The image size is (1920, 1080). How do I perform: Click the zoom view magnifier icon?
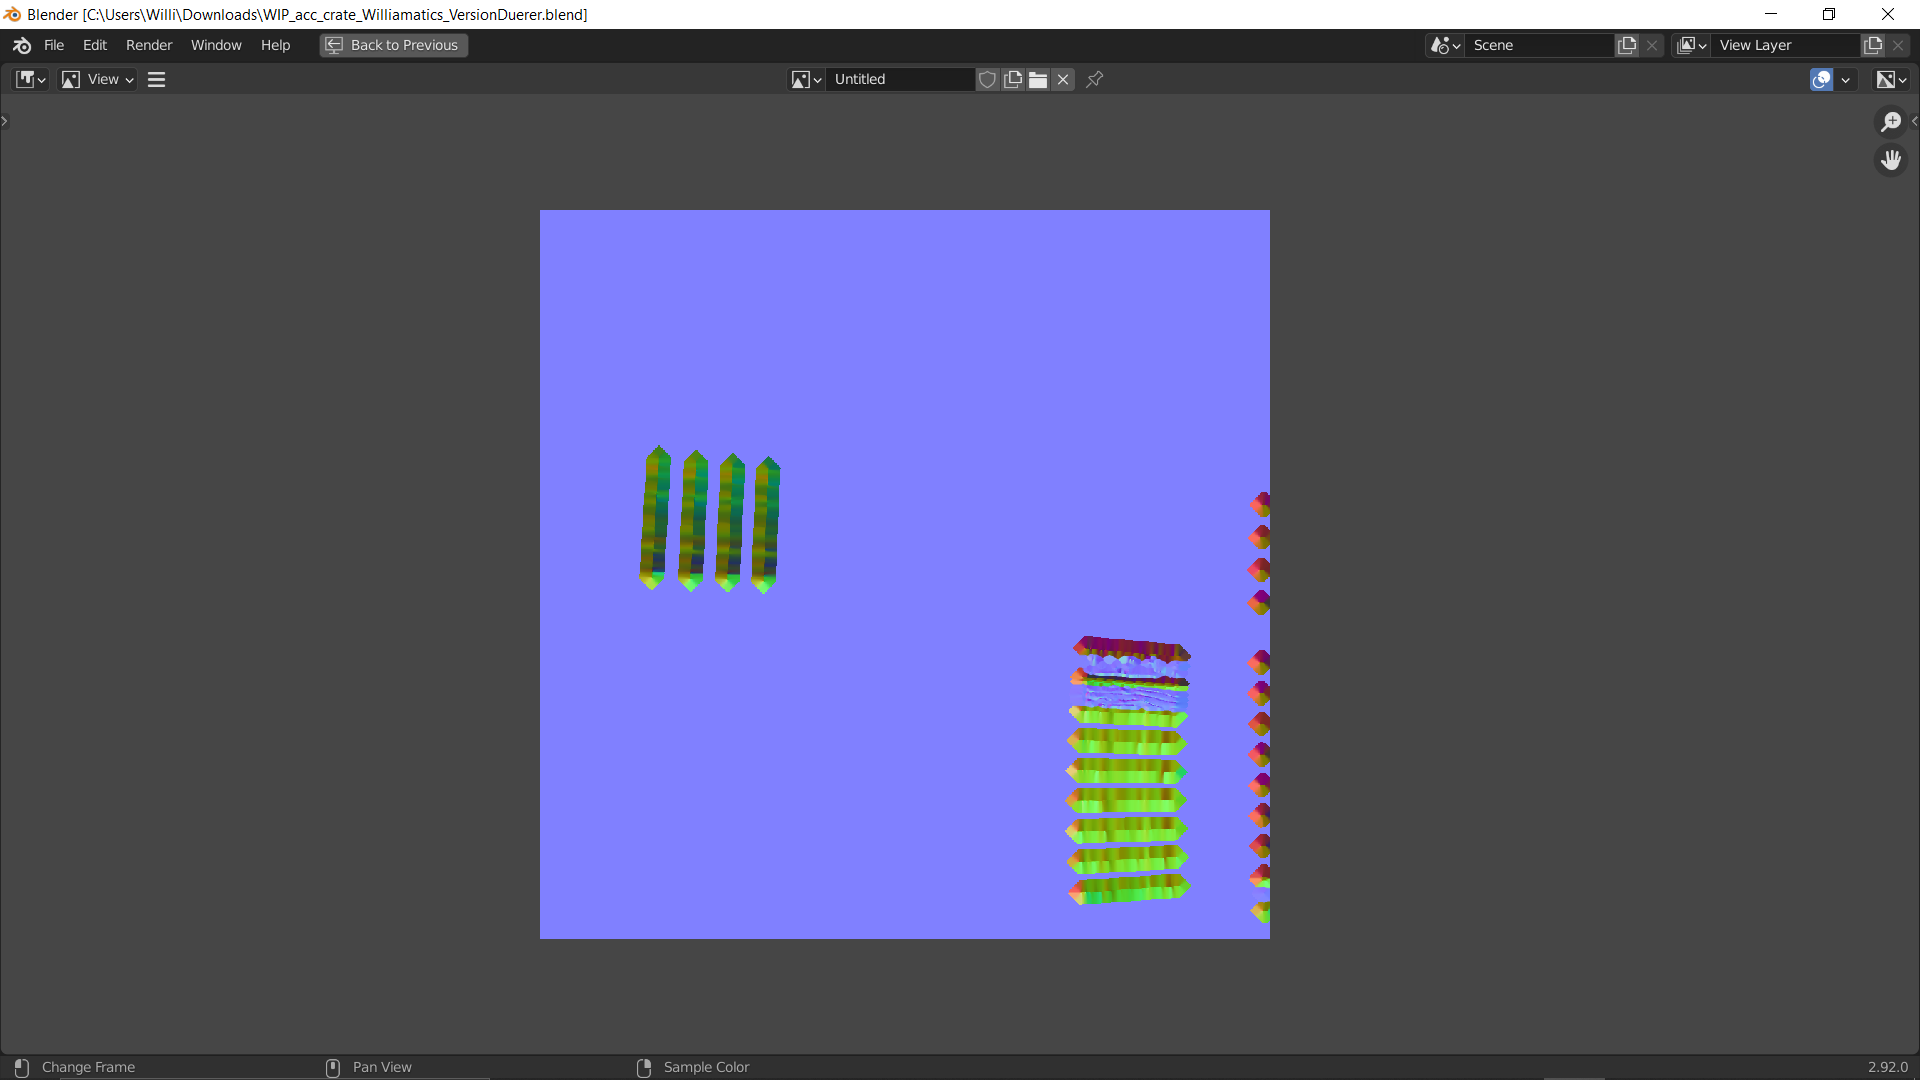pyautogui.click(x=1890, y=122)
